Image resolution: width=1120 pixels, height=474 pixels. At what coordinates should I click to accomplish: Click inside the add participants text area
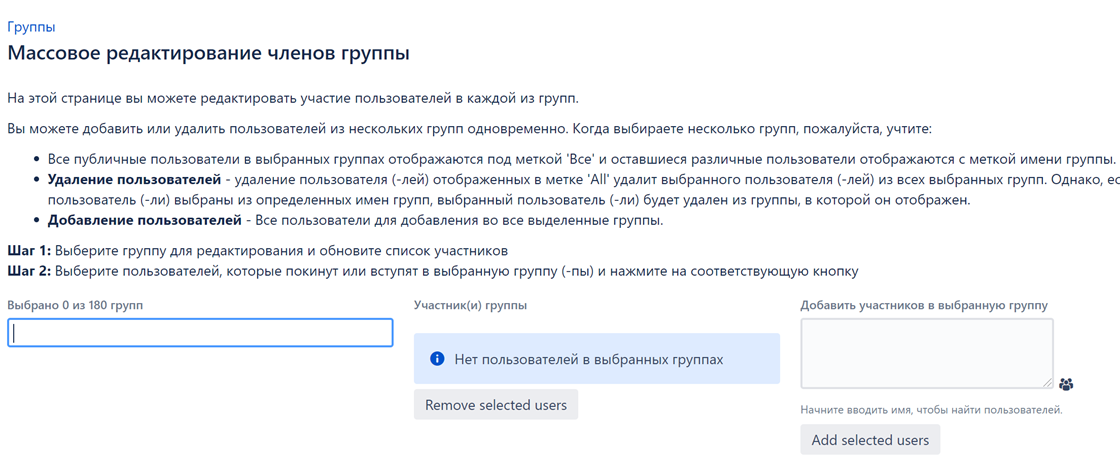(x=927, y=353)
